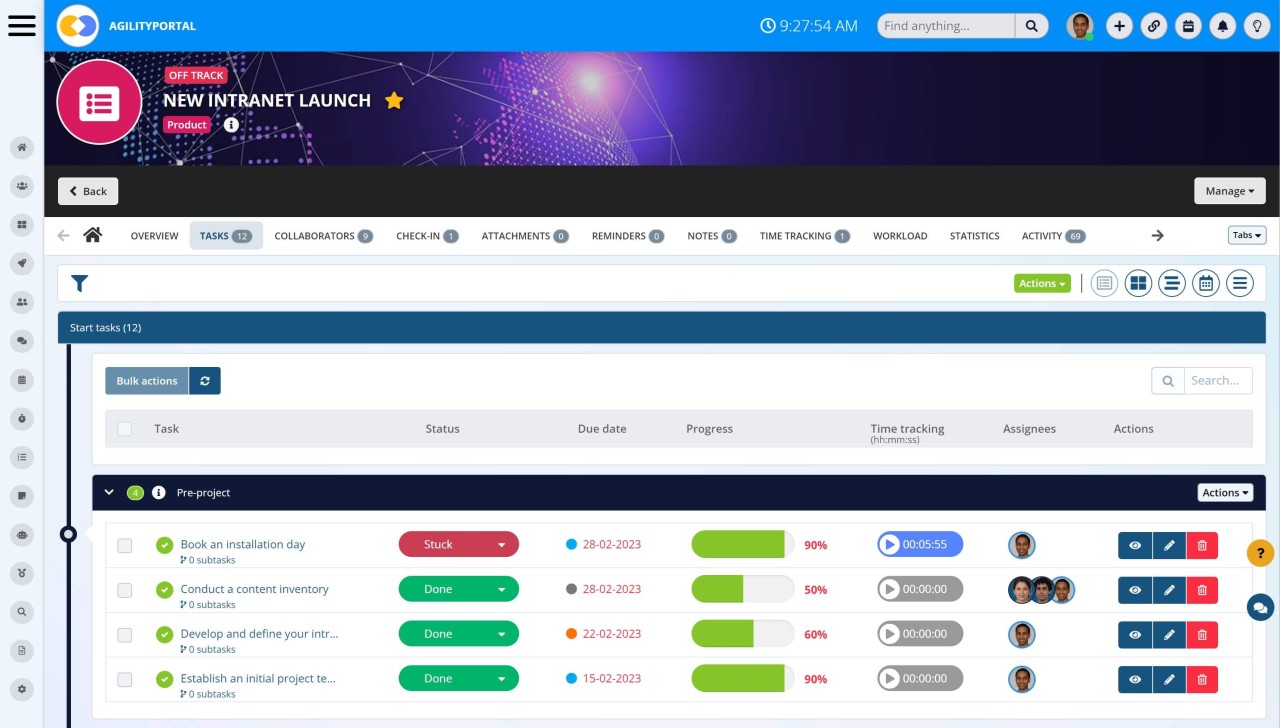Image resolution: width=1280 pixels, height=728 pixels.
Task: Select all tasks with the header checkbox
Action: tap(124, 428)
